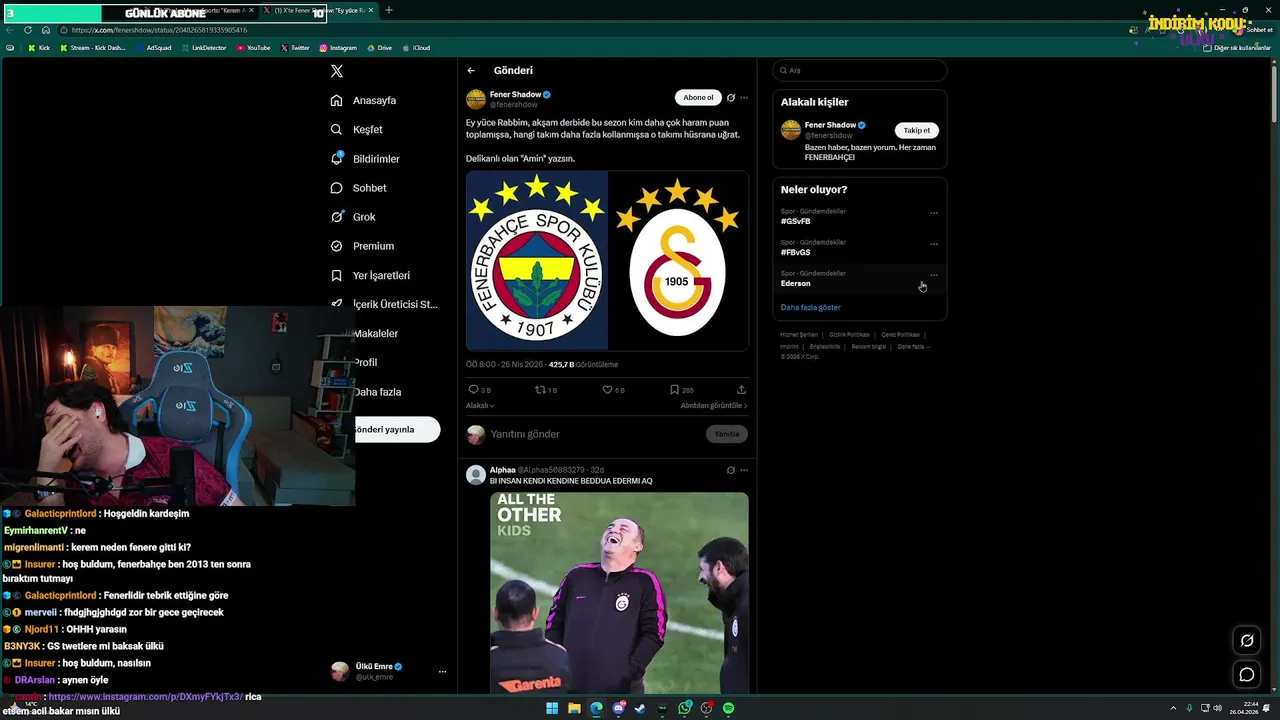Screen dimensions: 1280x720
Task: Click Abone ol subscribe button
Action: pyautogui.click(x=698, y=97)
